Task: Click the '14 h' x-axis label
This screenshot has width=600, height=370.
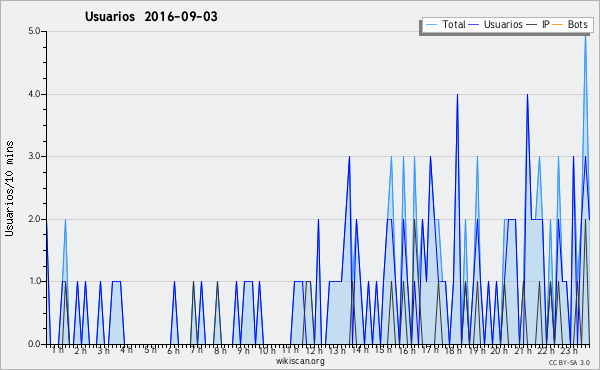Action: tap(360, 350)
